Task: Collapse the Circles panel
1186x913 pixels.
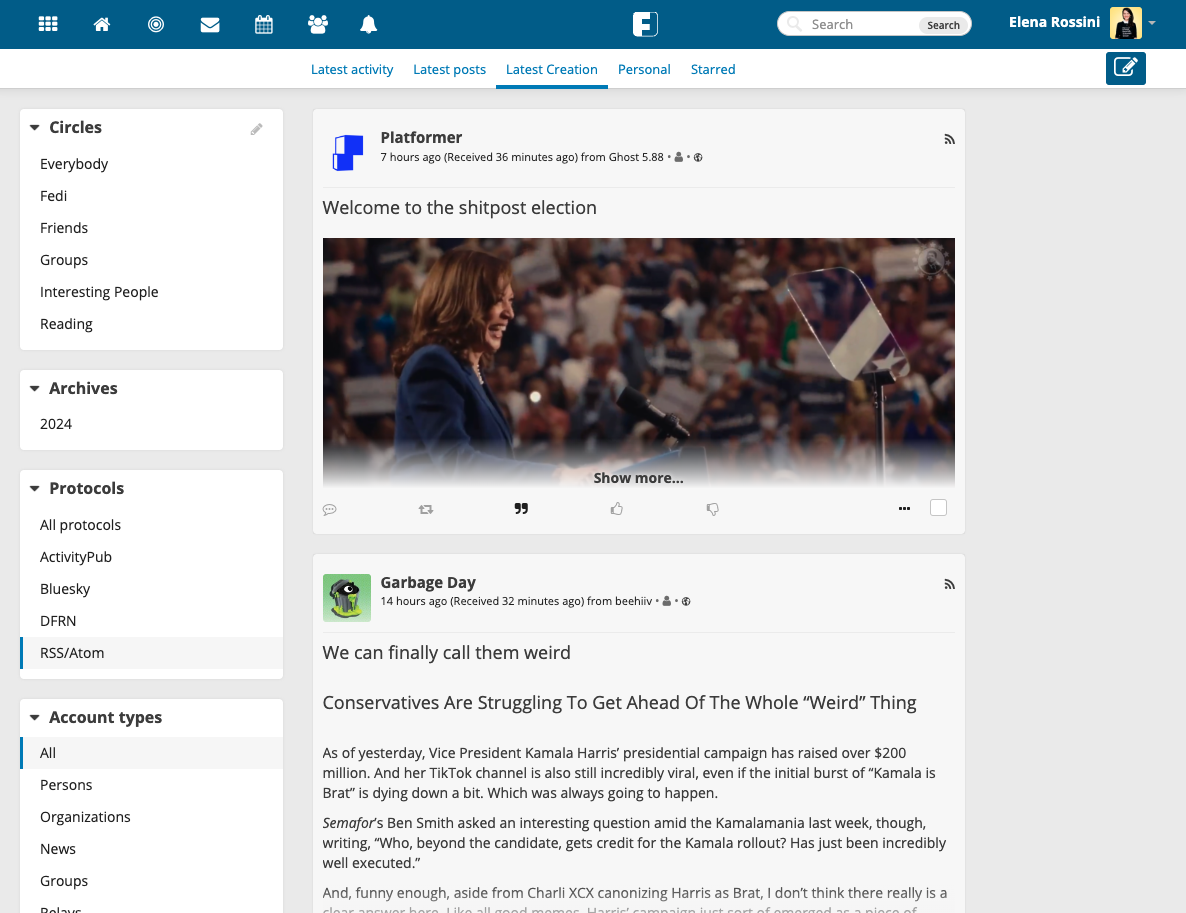Action: tap(35, 128)
